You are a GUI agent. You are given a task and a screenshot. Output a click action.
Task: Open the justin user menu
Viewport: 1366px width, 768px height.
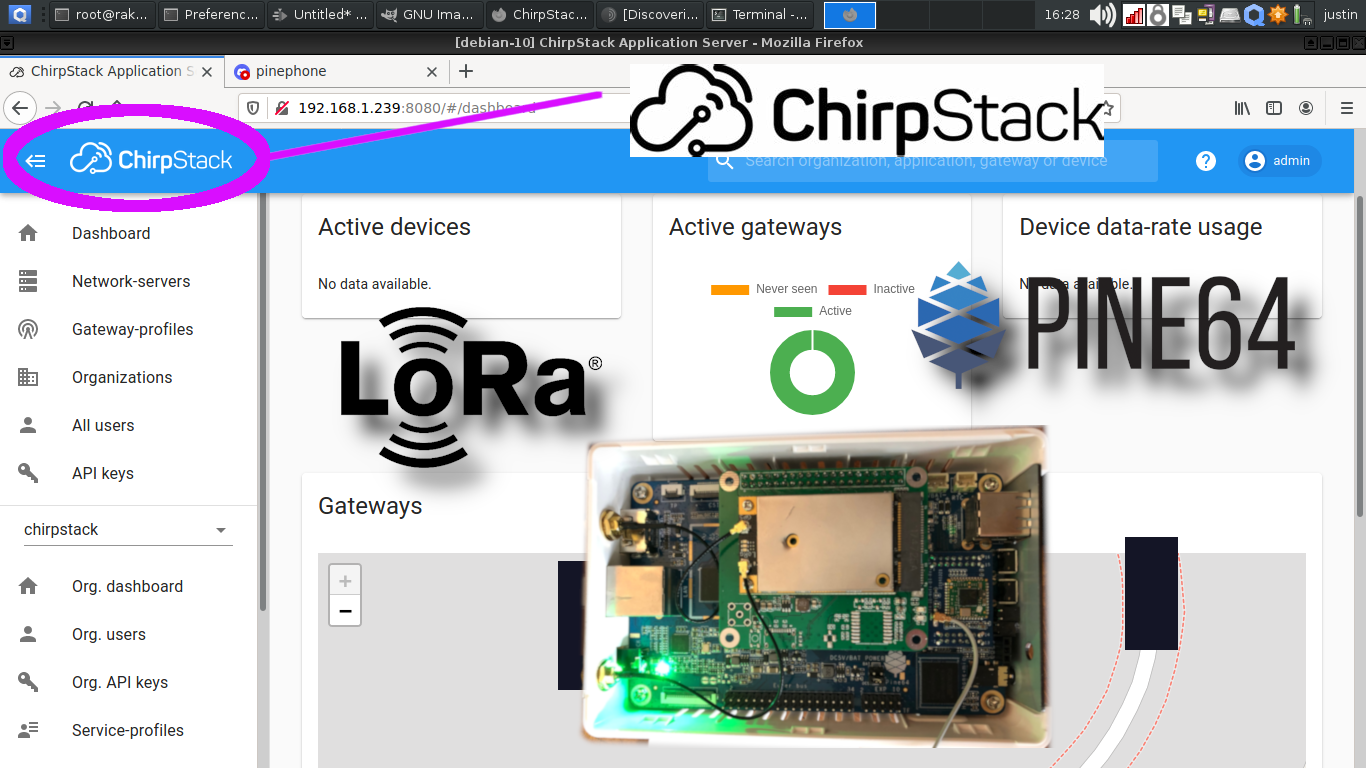(x=1340, y=15)
